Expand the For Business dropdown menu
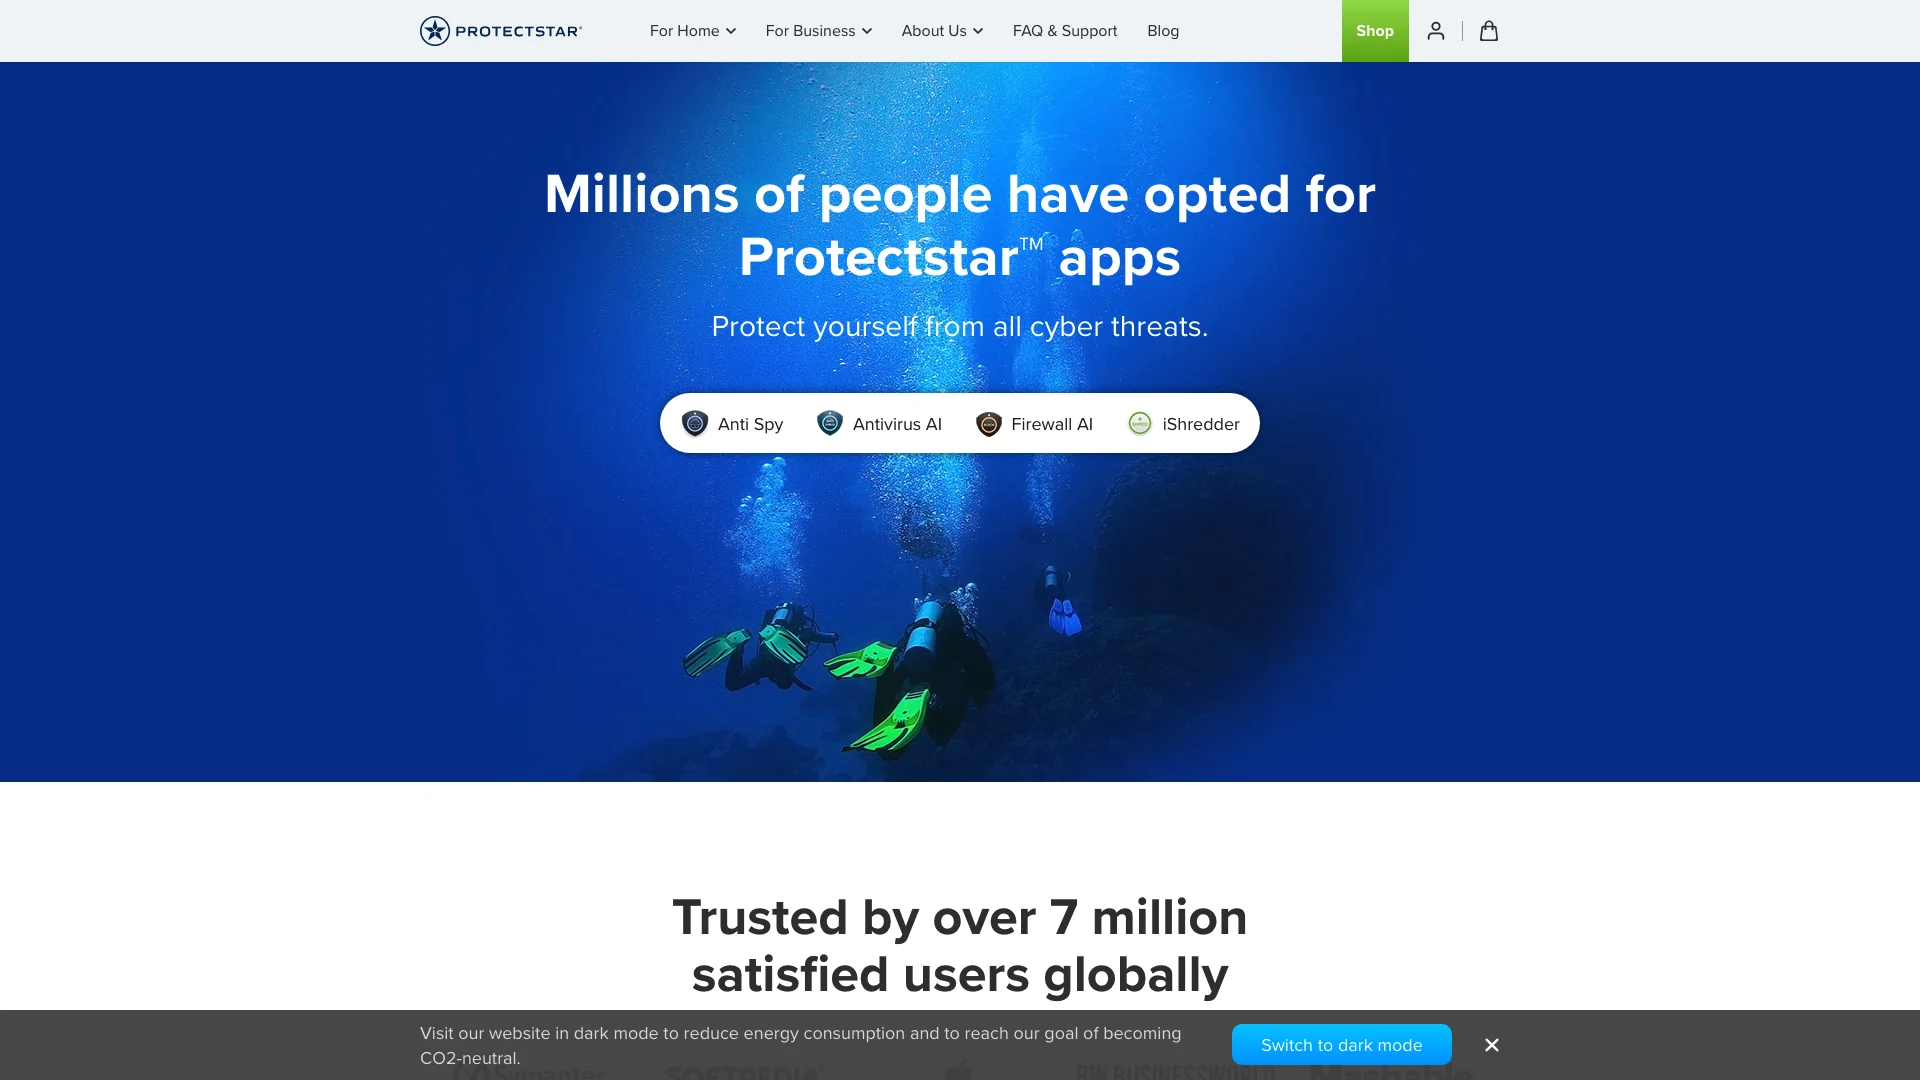The image size is (1920, 1080). tap(818, 30)
